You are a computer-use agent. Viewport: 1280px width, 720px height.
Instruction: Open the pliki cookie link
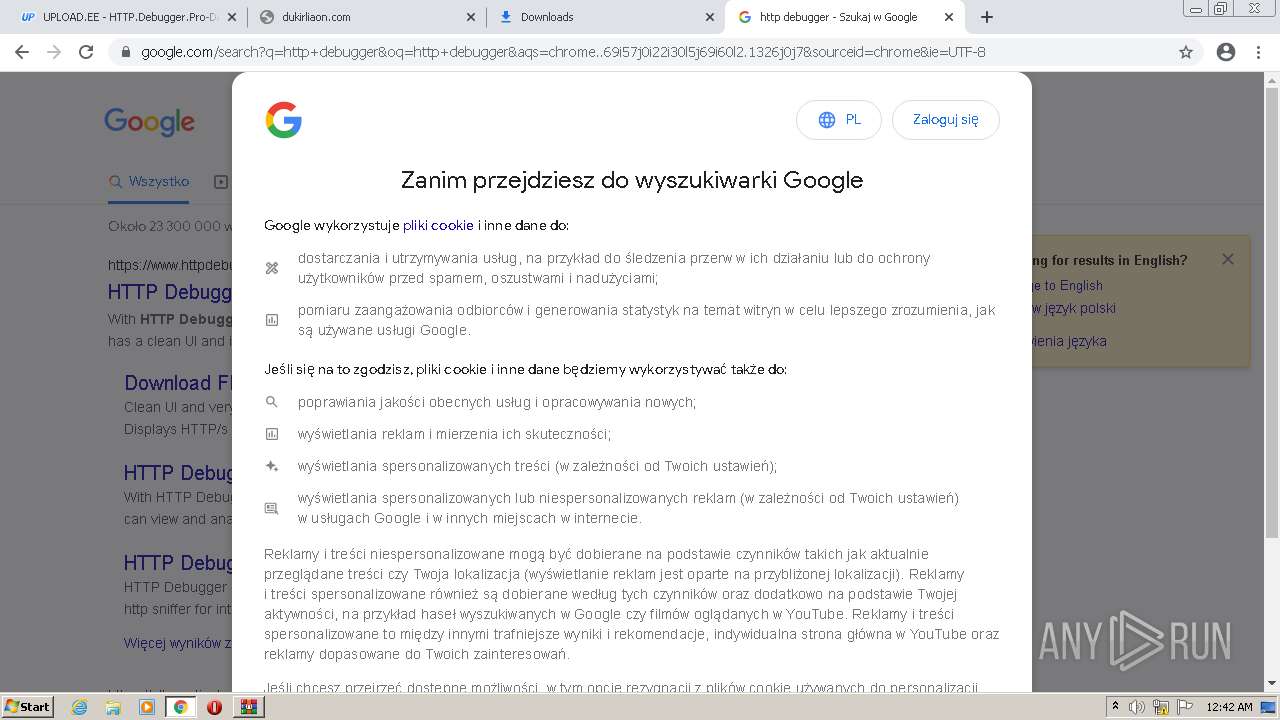tap(438, 226)
